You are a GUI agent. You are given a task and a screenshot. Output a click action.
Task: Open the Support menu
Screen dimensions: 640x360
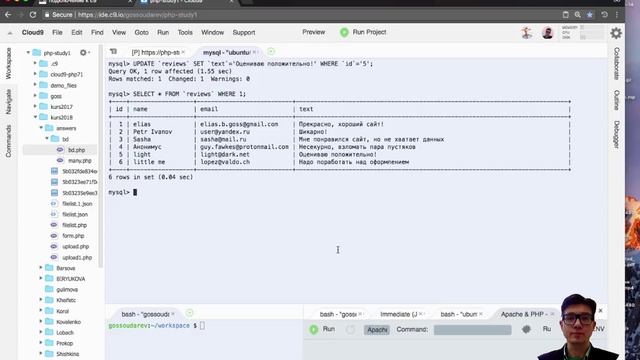(x=244, y=32)
